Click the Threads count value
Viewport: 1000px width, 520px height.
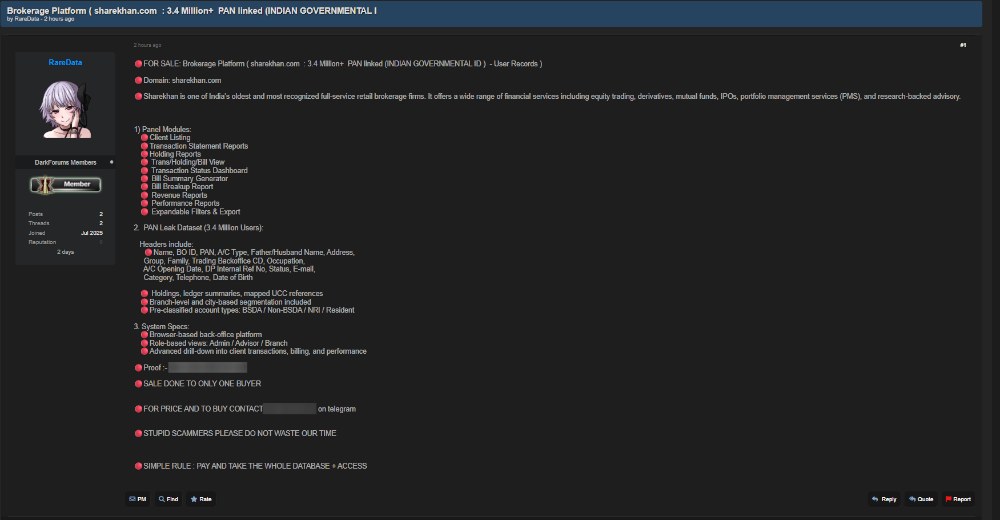pyautogui.click(x=100, y=223)
